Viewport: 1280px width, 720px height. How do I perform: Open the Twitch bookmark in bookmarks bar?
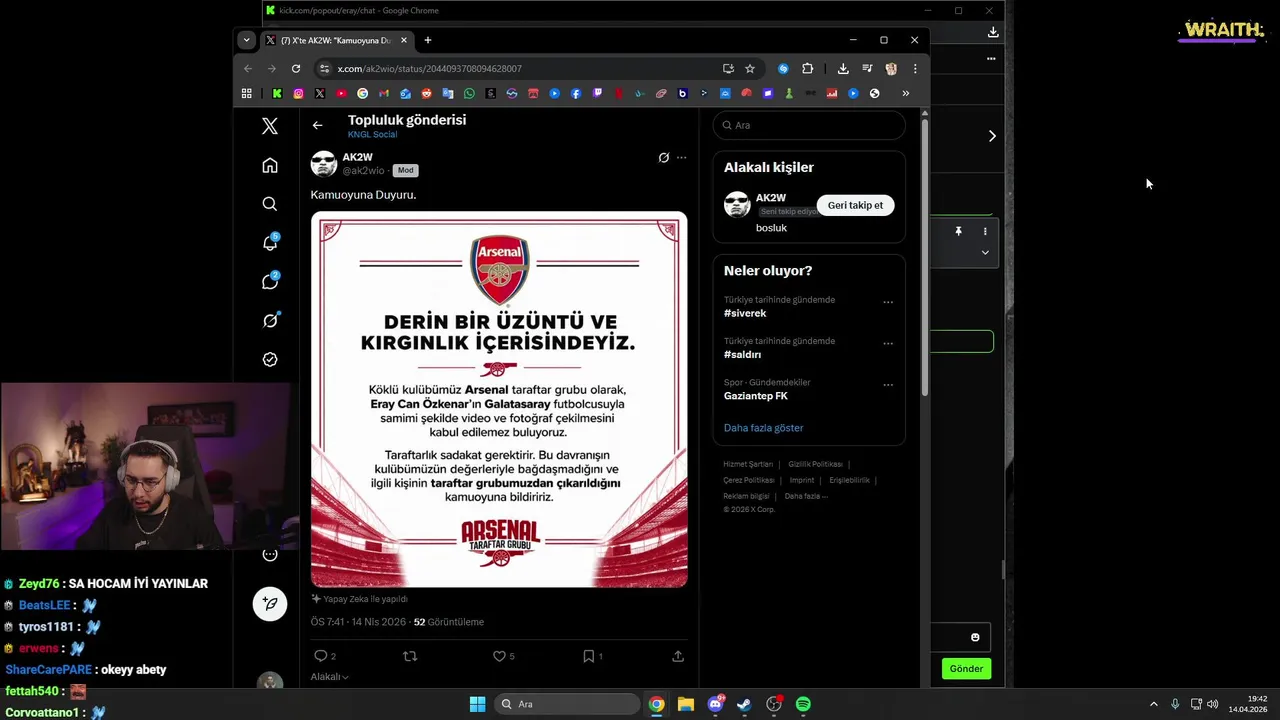click(x=597, y=94)
